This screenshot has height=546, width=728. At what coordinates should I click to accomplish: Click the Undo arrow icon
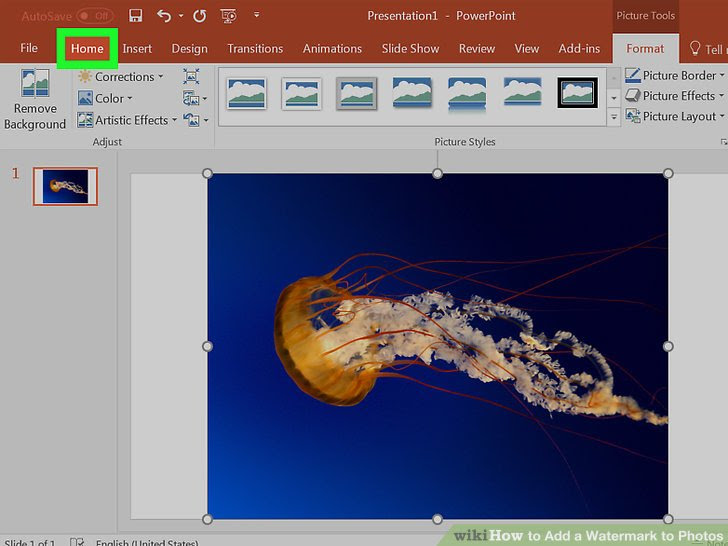point(164,16)
